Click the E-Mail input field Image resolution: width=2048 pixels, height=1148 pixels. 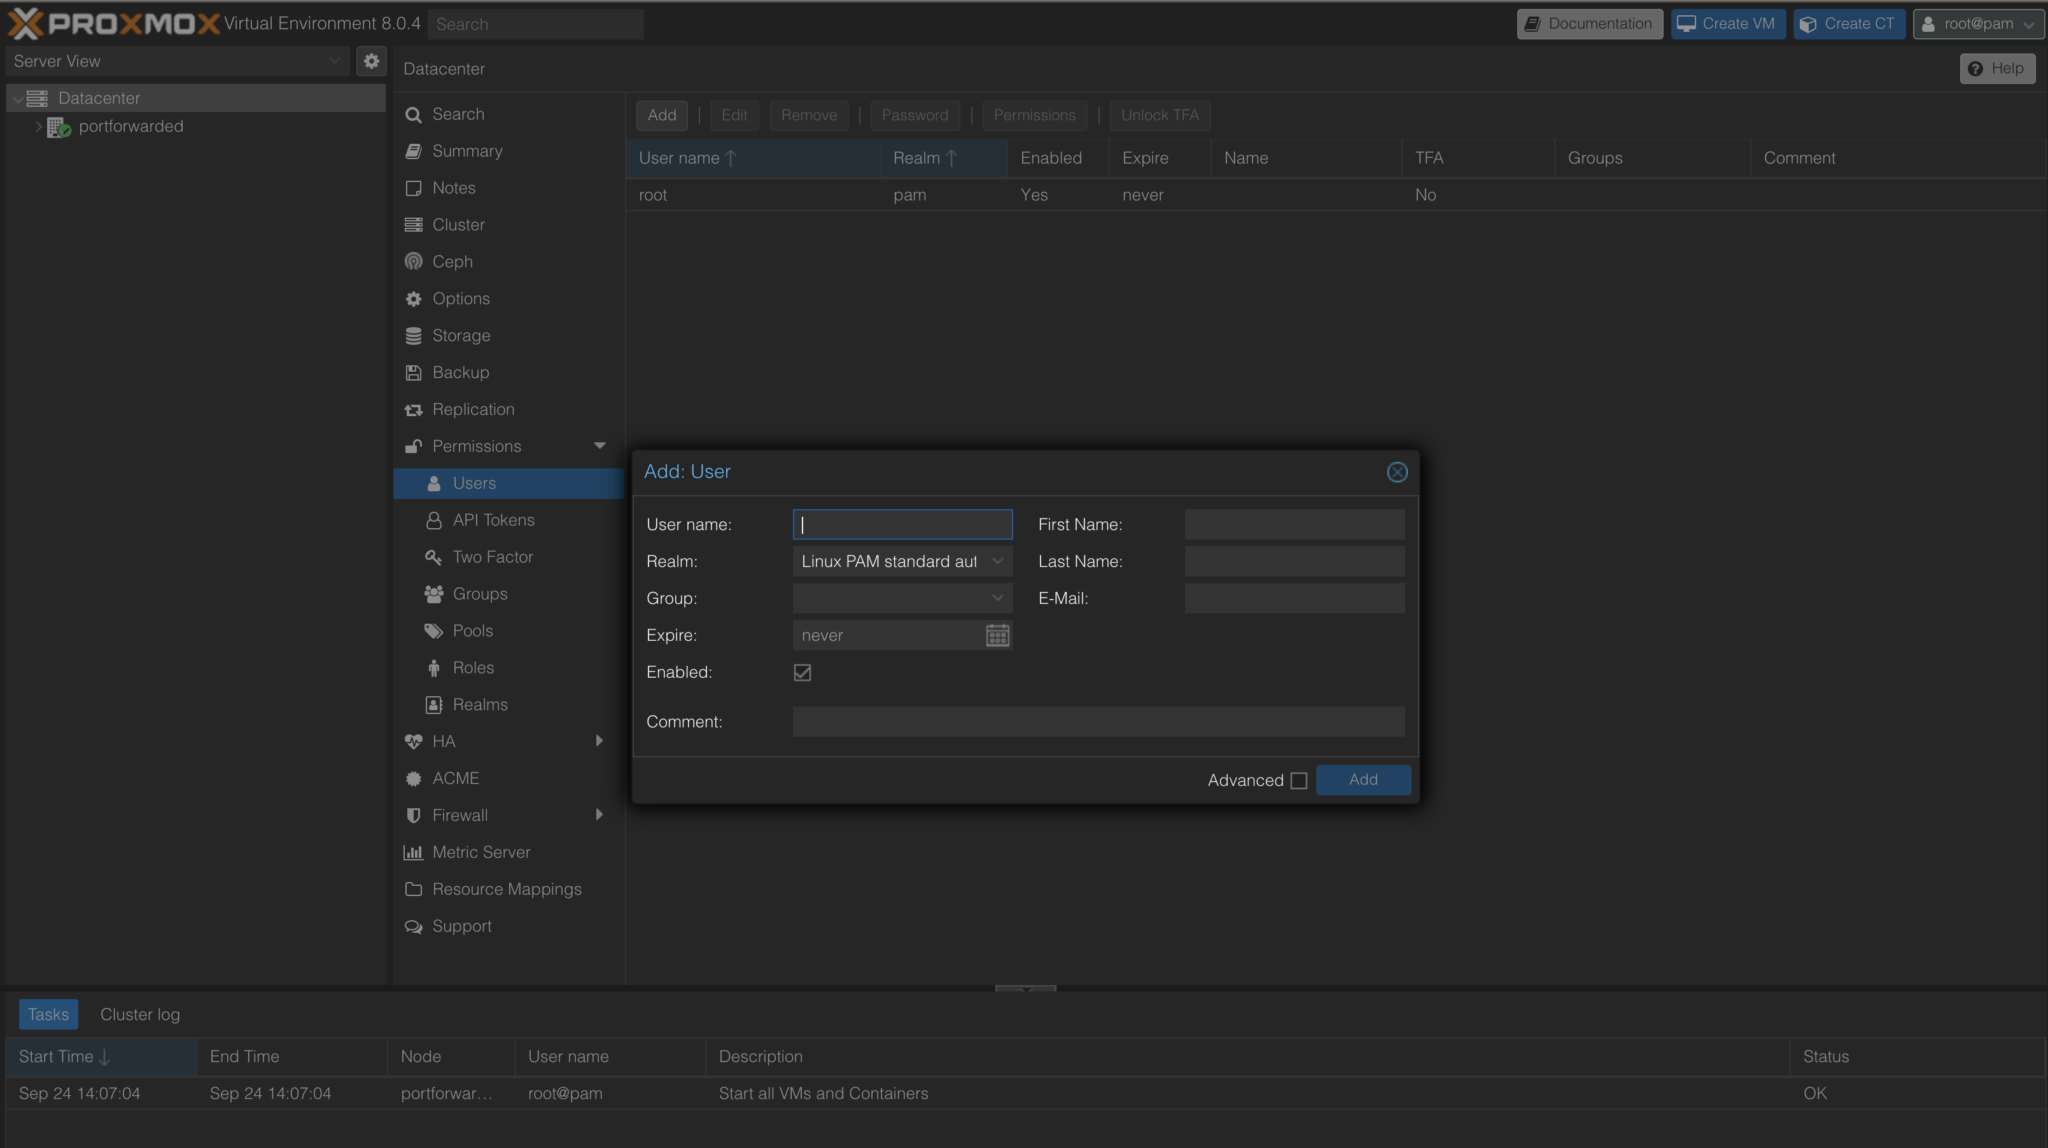pyautogui.click(x=1294, y=598)
